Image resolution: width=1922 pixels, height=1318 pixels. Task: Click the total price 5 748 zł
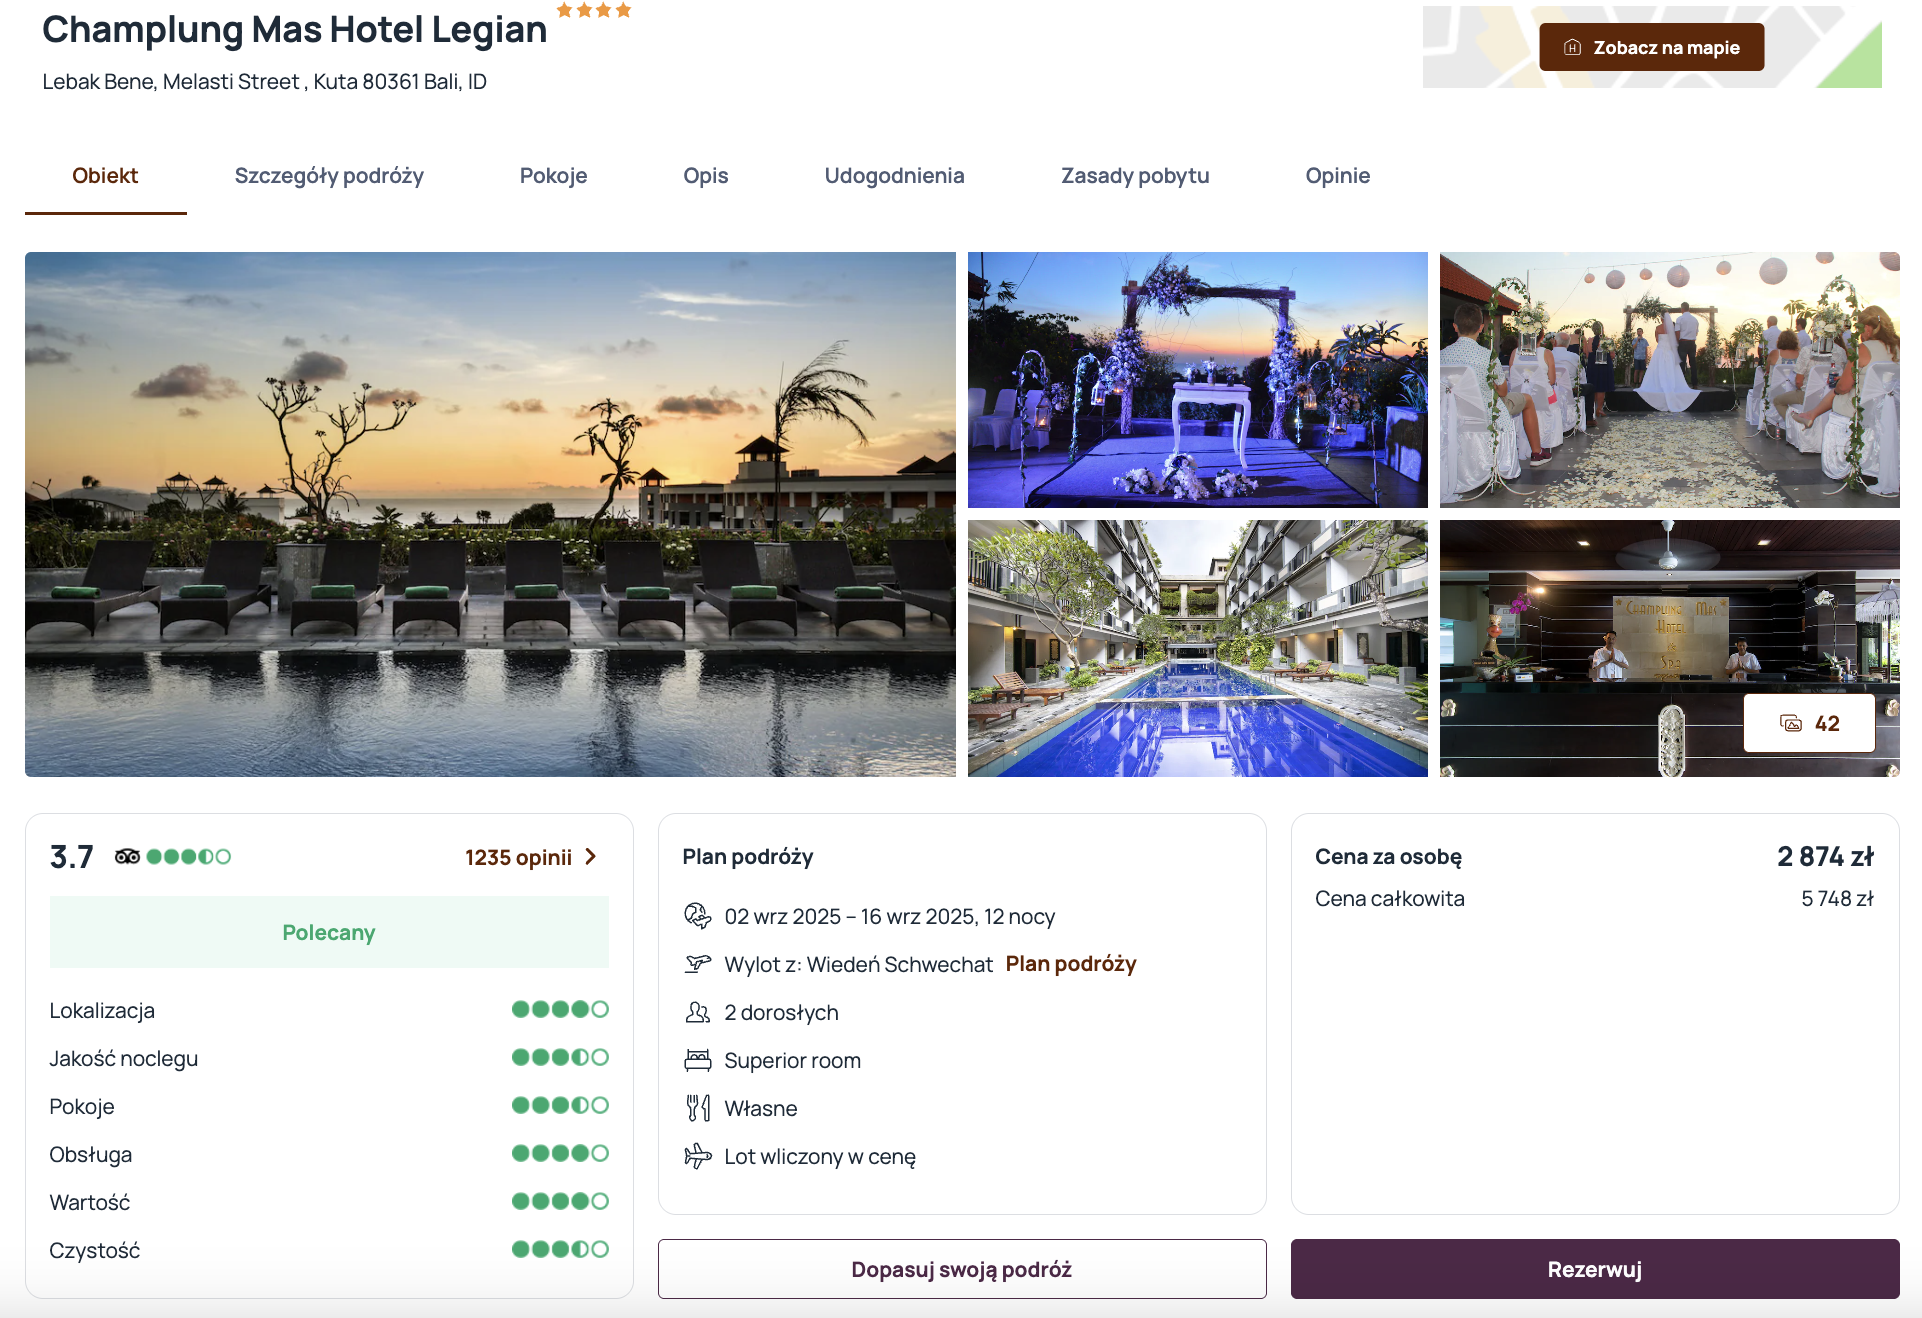[x=1837, y=898]
